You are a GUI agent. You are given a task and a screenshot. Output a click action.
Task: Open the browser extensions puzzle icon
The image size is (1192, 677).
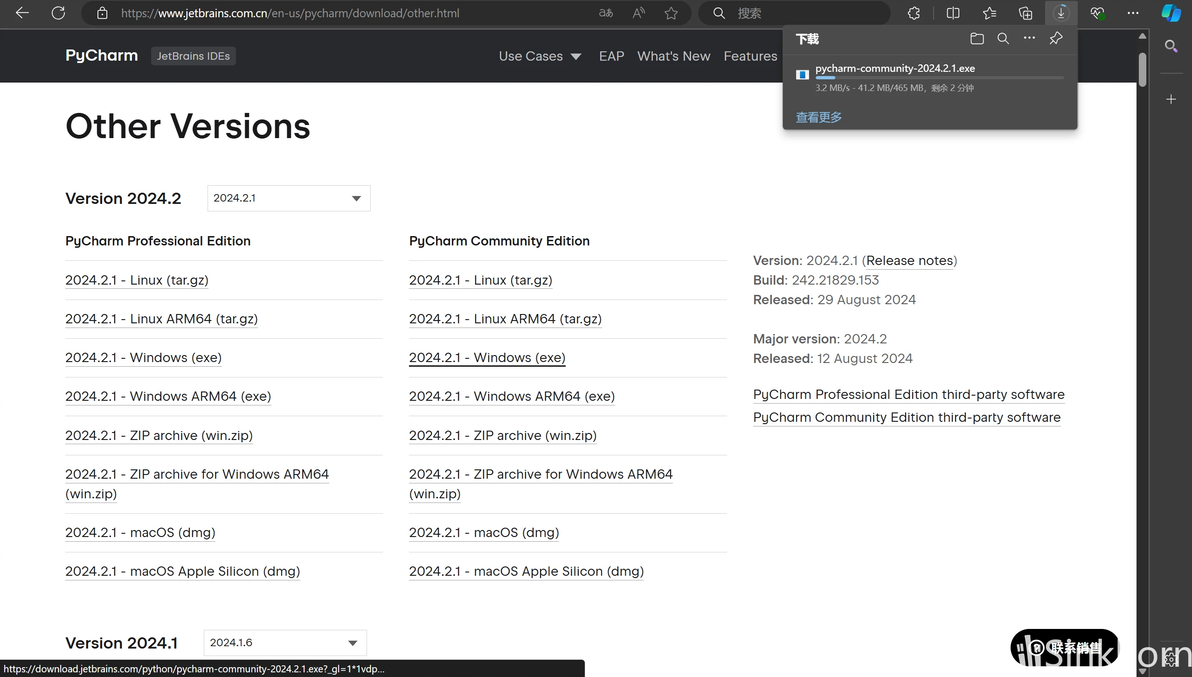click(x=914, y=13)
